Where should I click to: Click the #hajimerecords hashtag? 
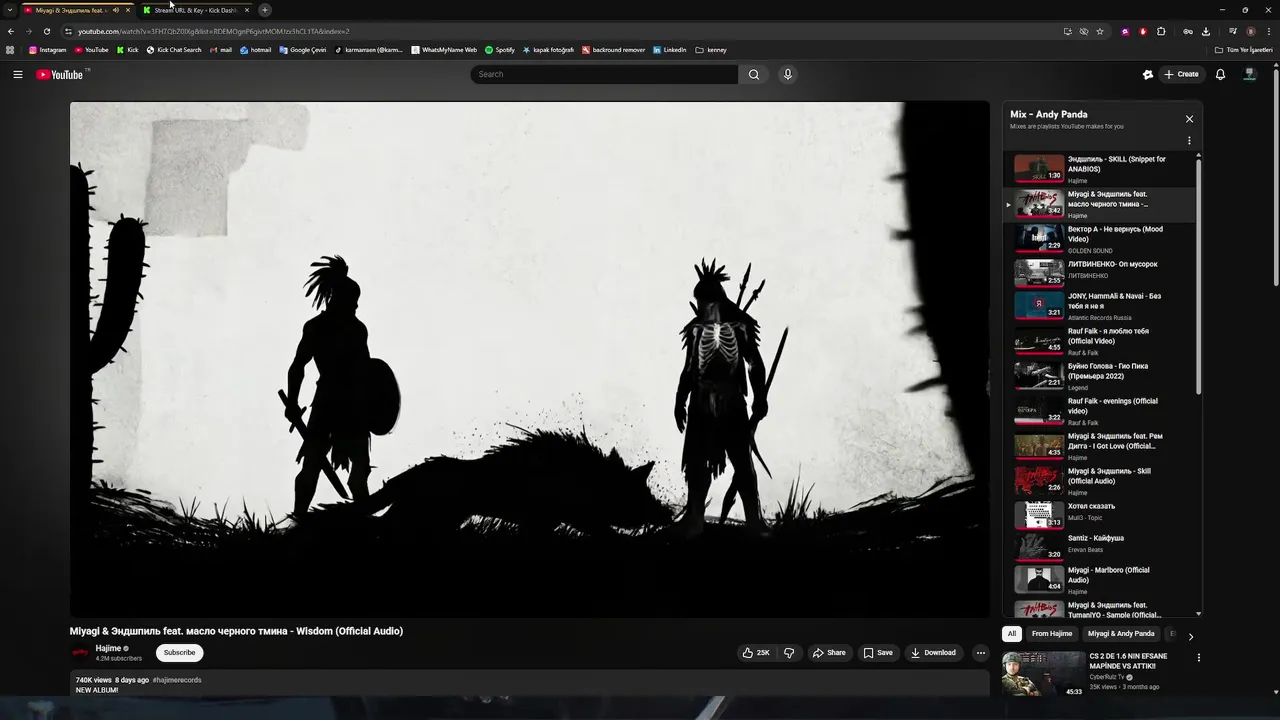click(x=177, y=680)
